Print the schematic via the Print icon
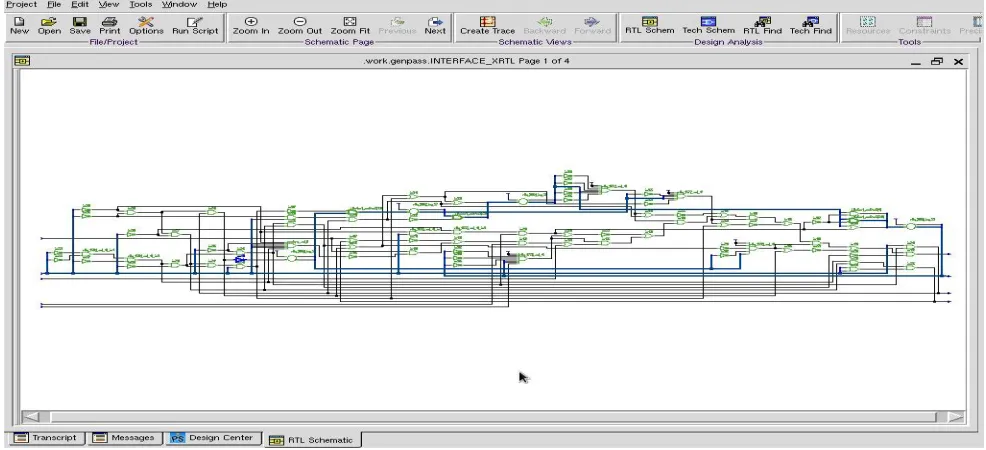 click(109, 26)
